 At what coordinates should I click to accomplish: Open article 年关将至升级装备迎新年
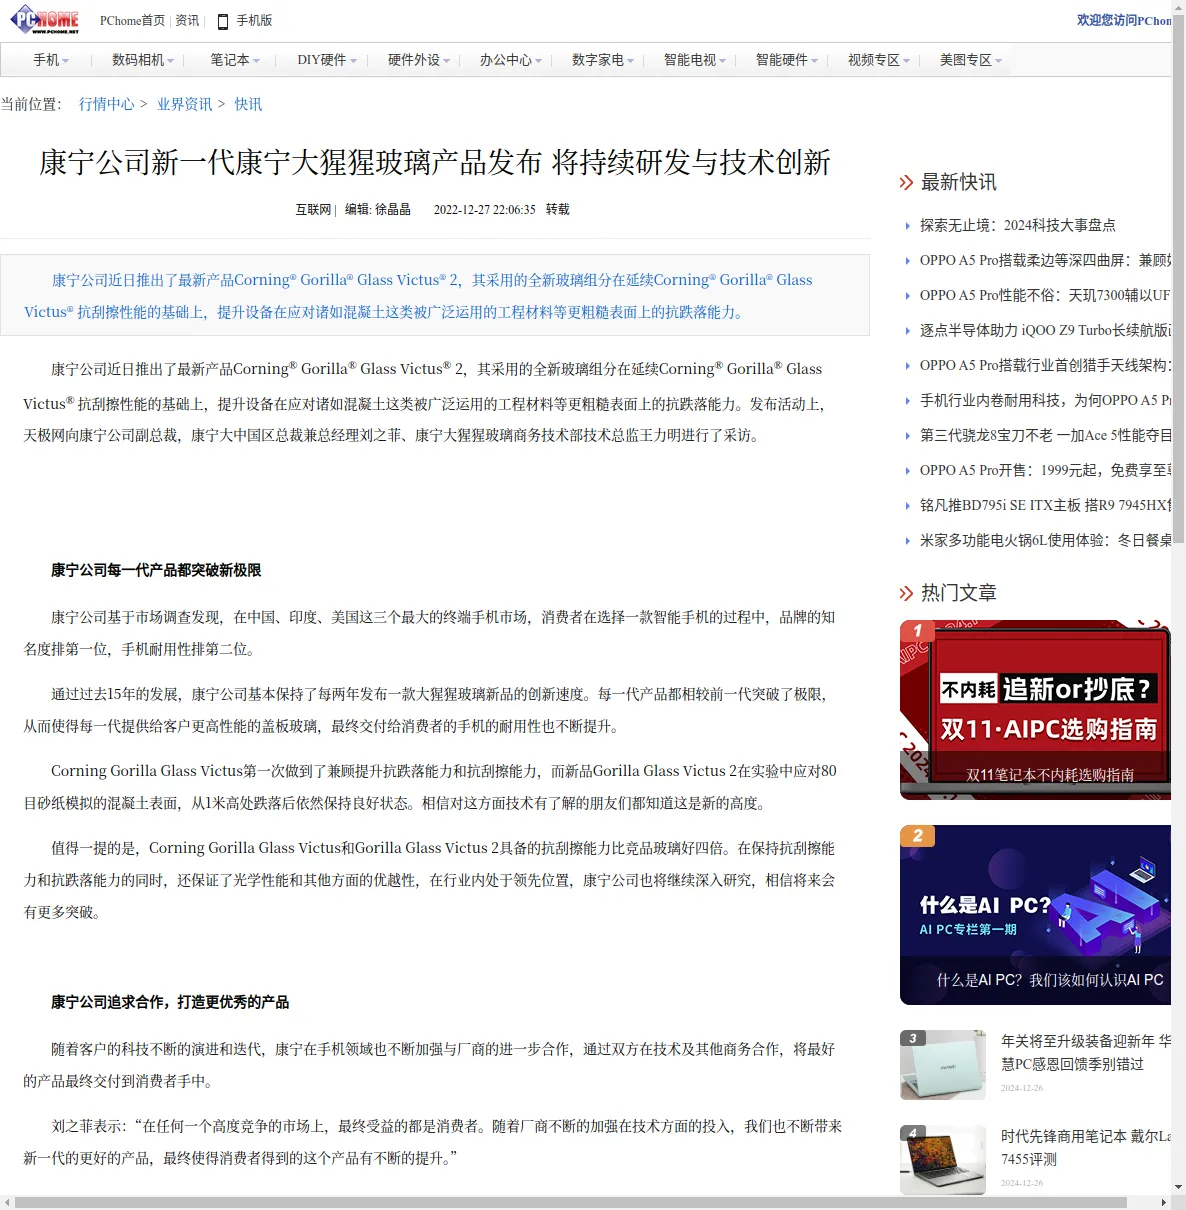click(x=1086, y=1053)
